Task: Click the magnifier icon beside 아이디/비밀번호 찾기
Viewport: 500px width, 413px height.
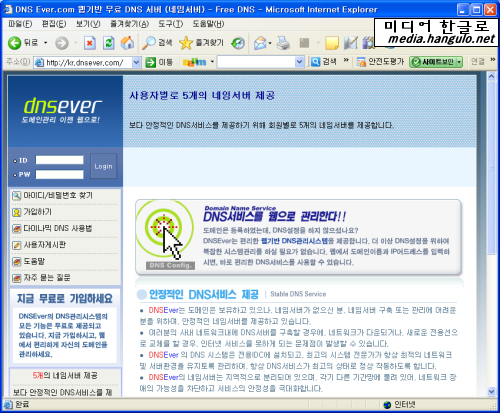Action: (16, 196)
